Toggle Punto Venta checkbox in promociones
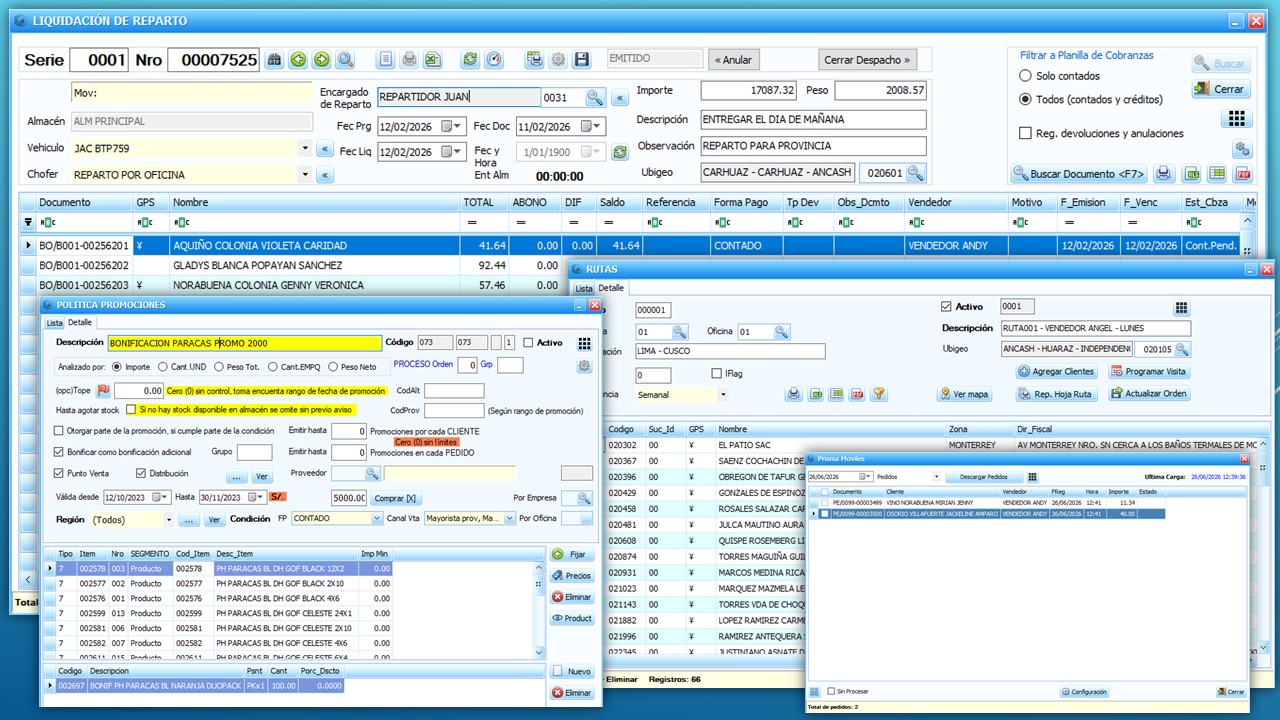The height and width of the screenshot is (720, 1280). (x=60, y=473)
